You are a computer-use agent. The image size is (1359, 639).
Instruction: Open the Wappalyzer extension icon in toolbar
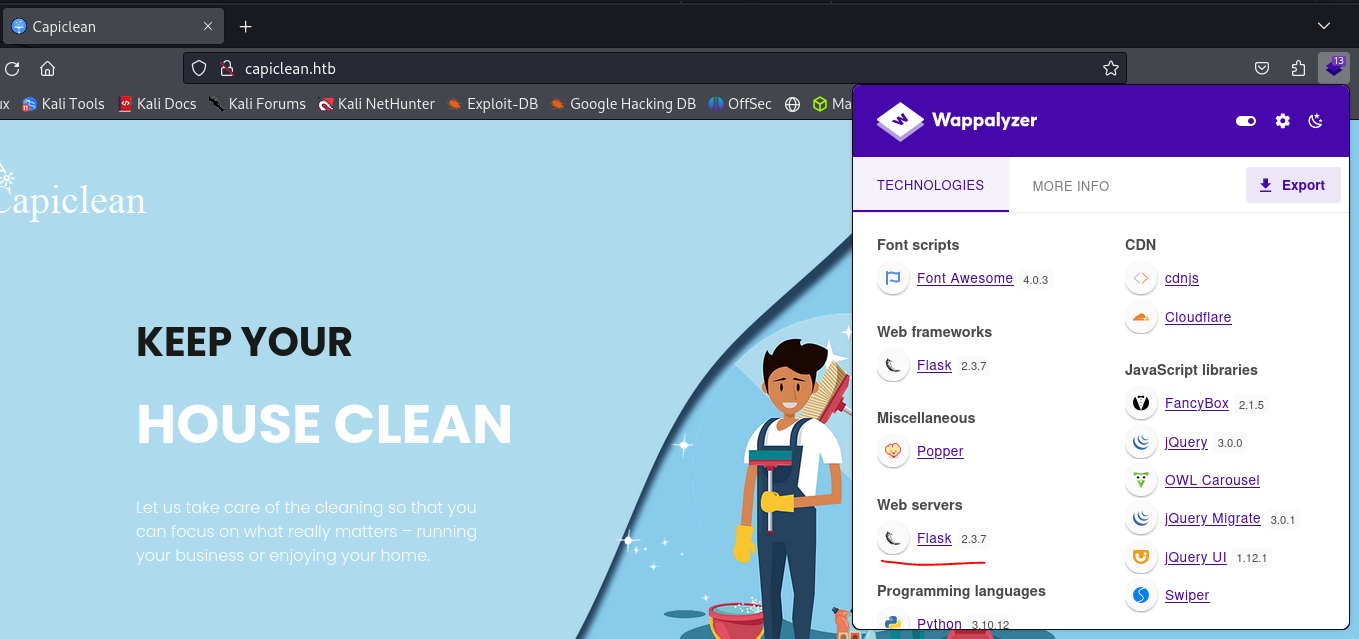(x=1334, y=67)
